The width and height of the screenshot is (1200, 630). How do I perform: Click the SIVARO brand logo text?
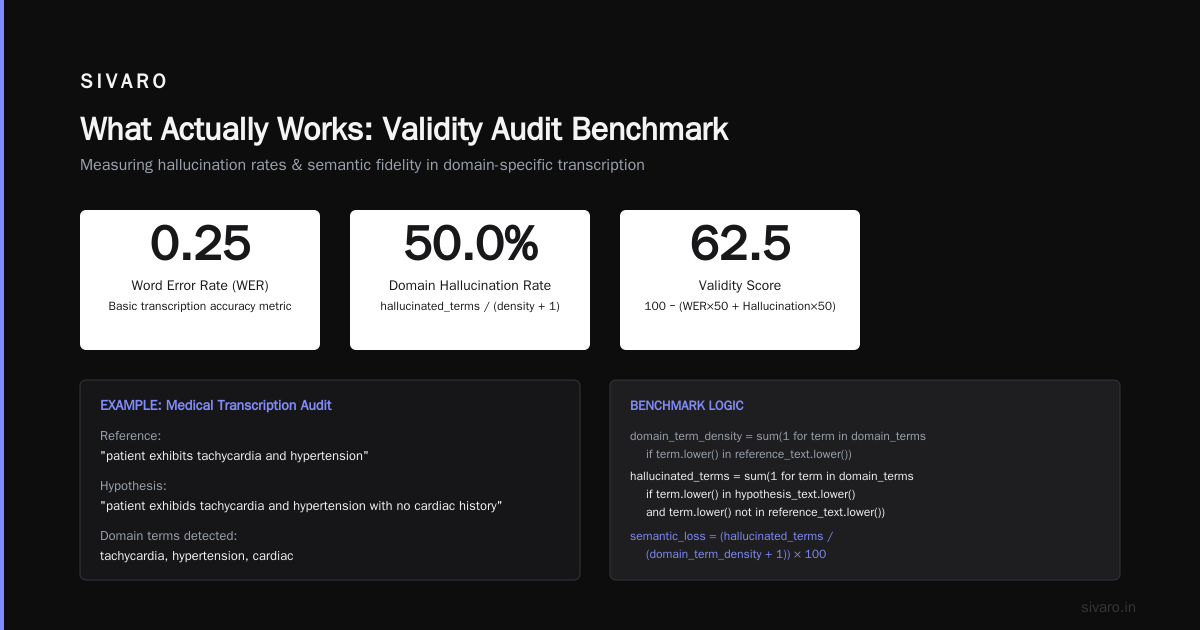(x=124, y=82)
